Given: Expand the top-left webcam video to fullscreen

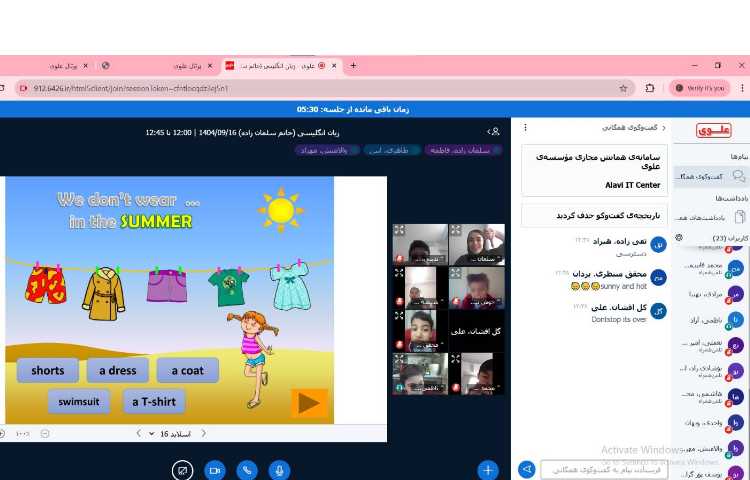Looking at the screenshot, I should 399,230.
